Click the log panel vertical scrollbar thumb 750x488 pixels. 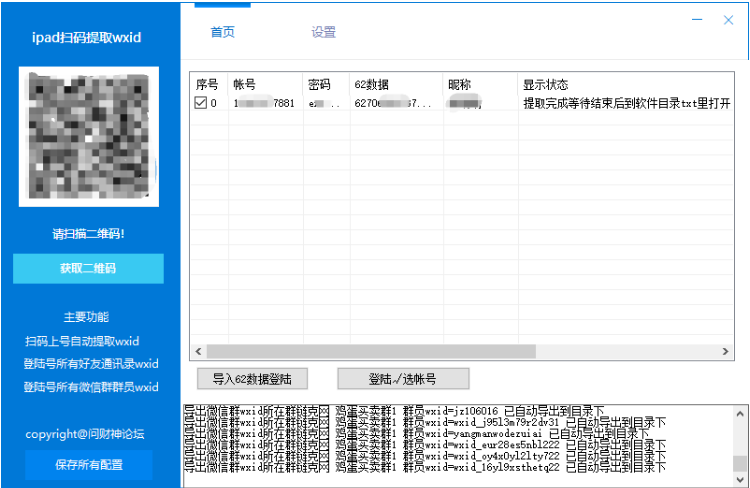click(740, 463)
